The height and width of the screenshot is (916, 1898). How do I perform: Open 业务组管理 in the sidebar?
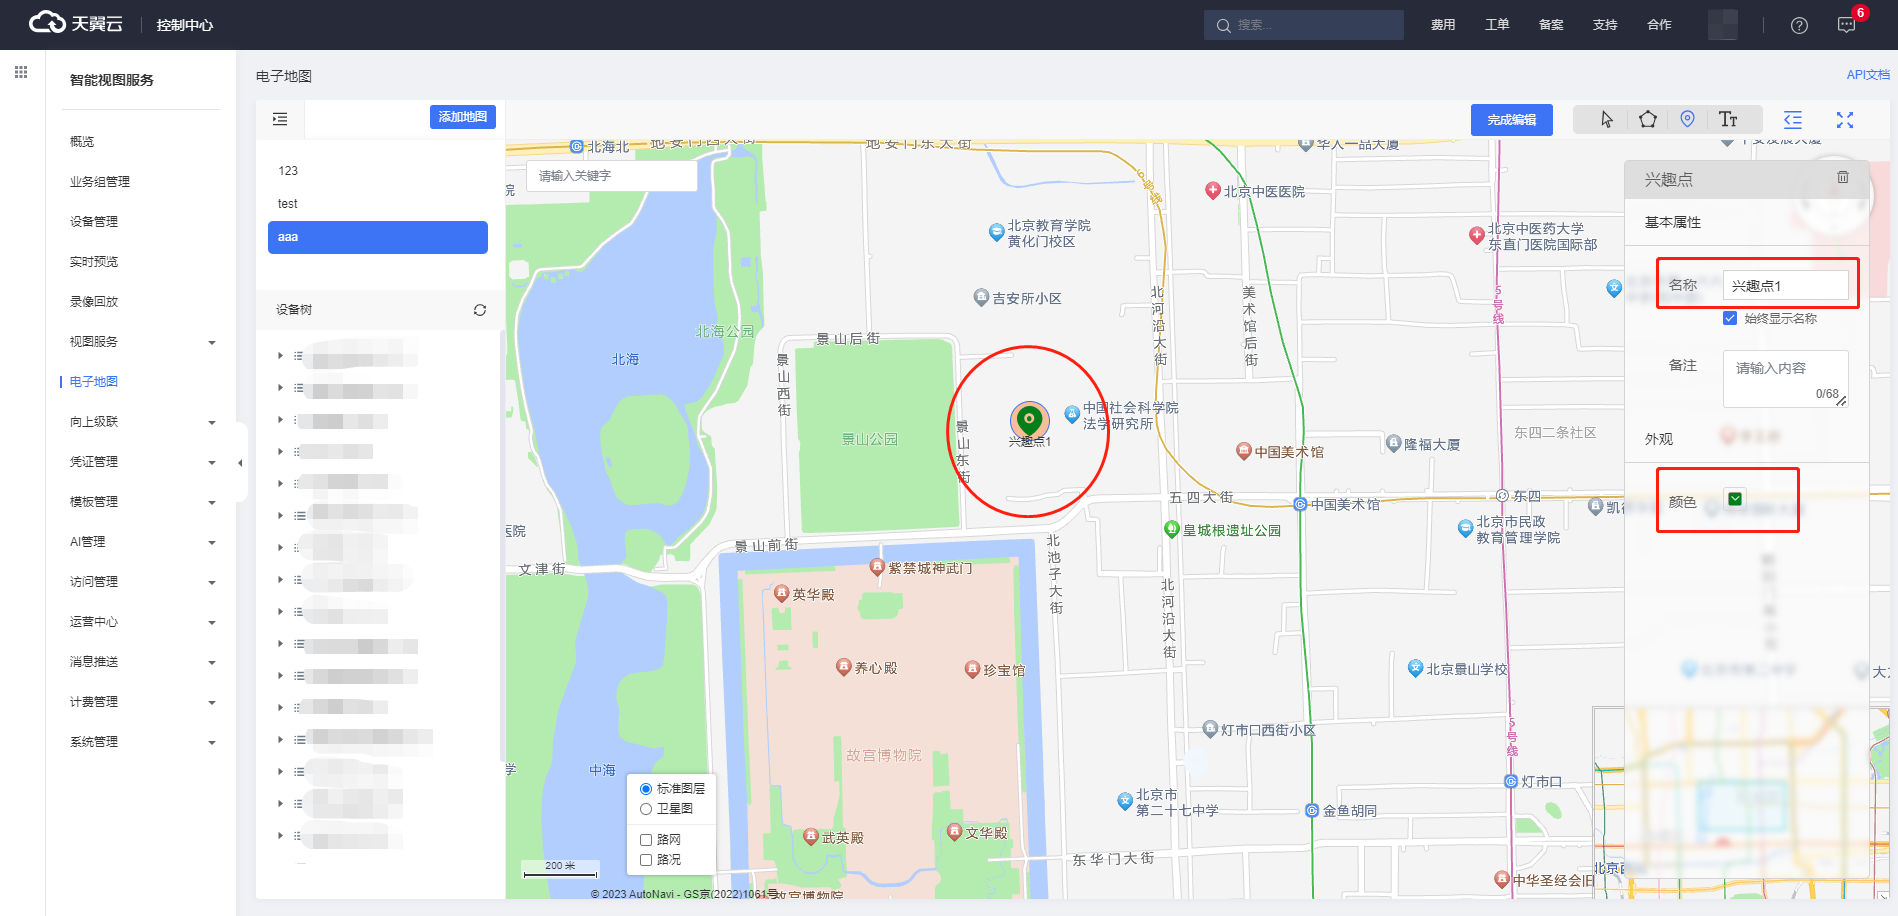pos(100,182)
